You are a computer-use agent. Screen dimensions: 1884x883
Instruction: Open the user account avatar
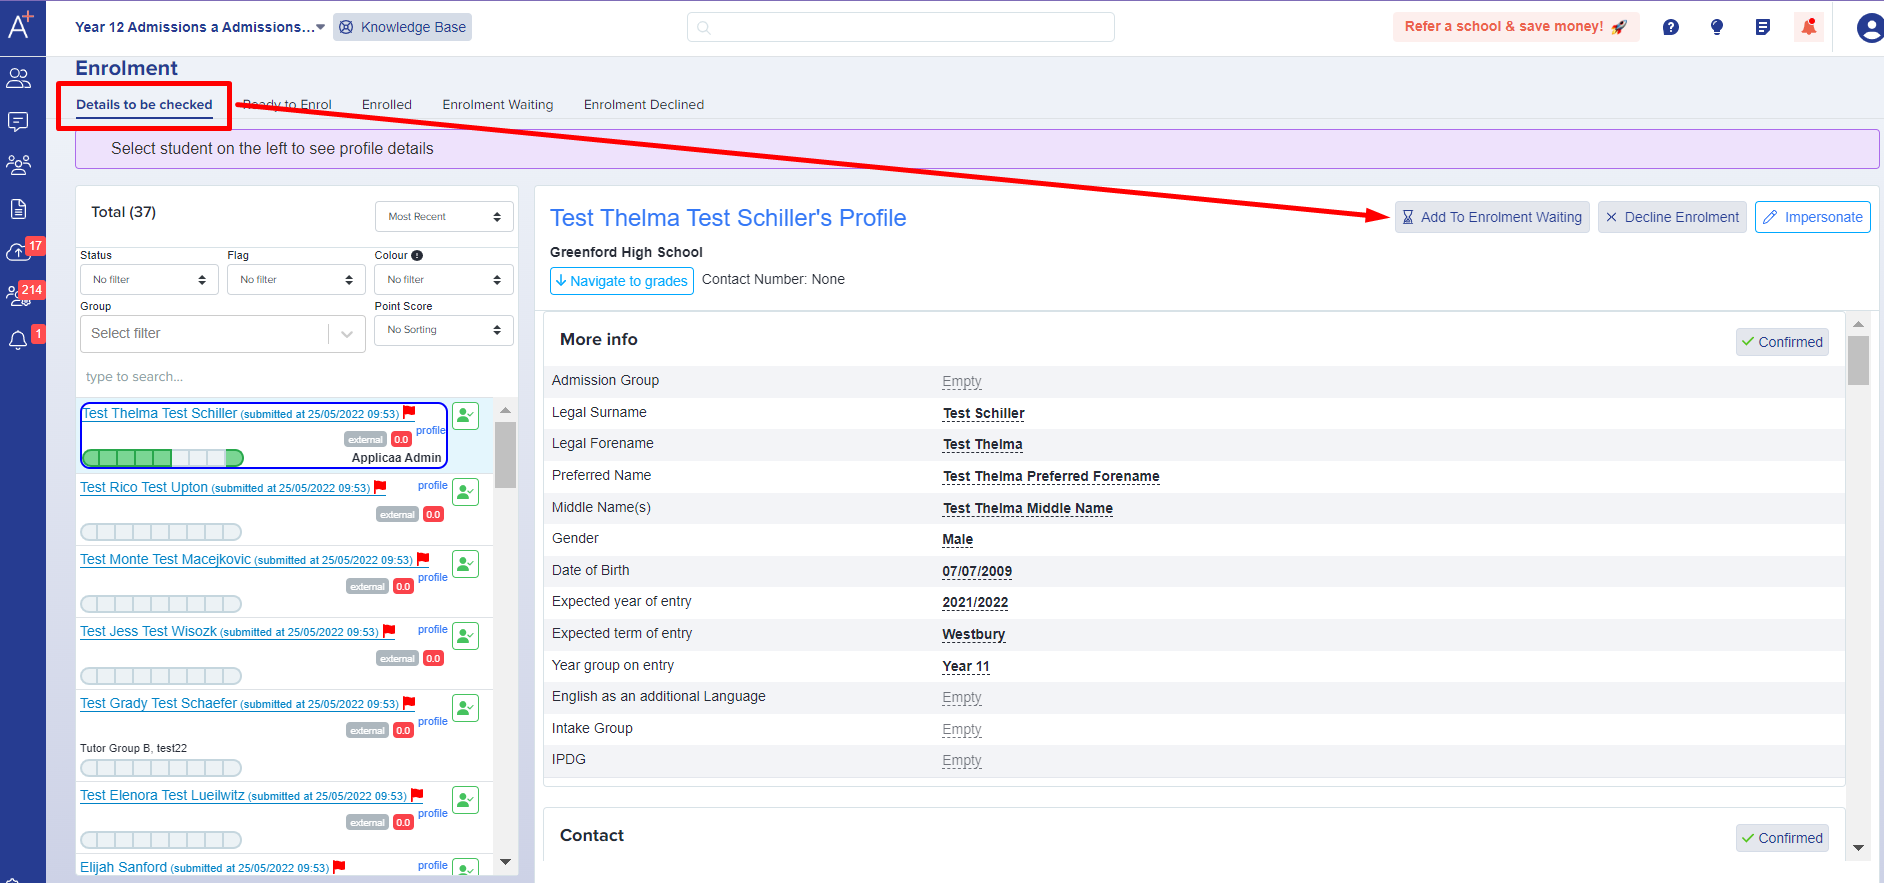[1870, 27]
